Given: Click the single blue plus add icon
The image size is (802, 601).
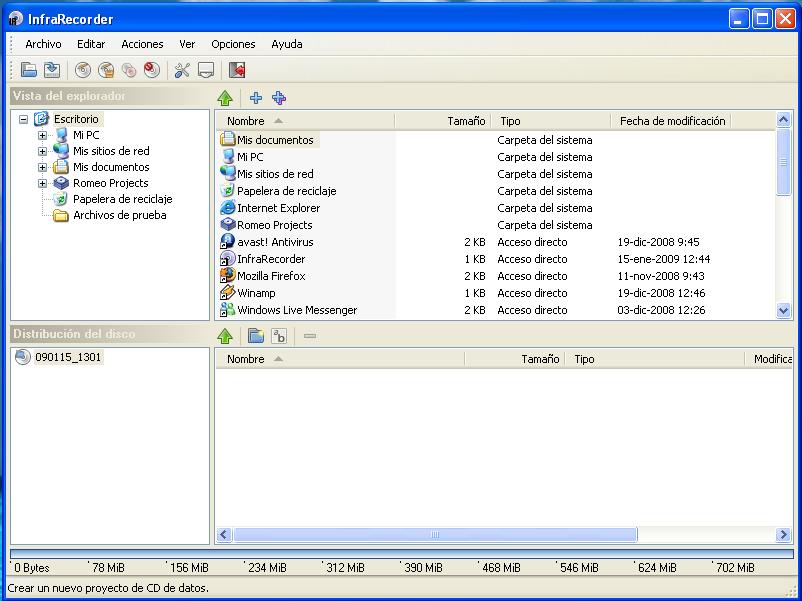Looking at the screenshot, I should (256, 98).
